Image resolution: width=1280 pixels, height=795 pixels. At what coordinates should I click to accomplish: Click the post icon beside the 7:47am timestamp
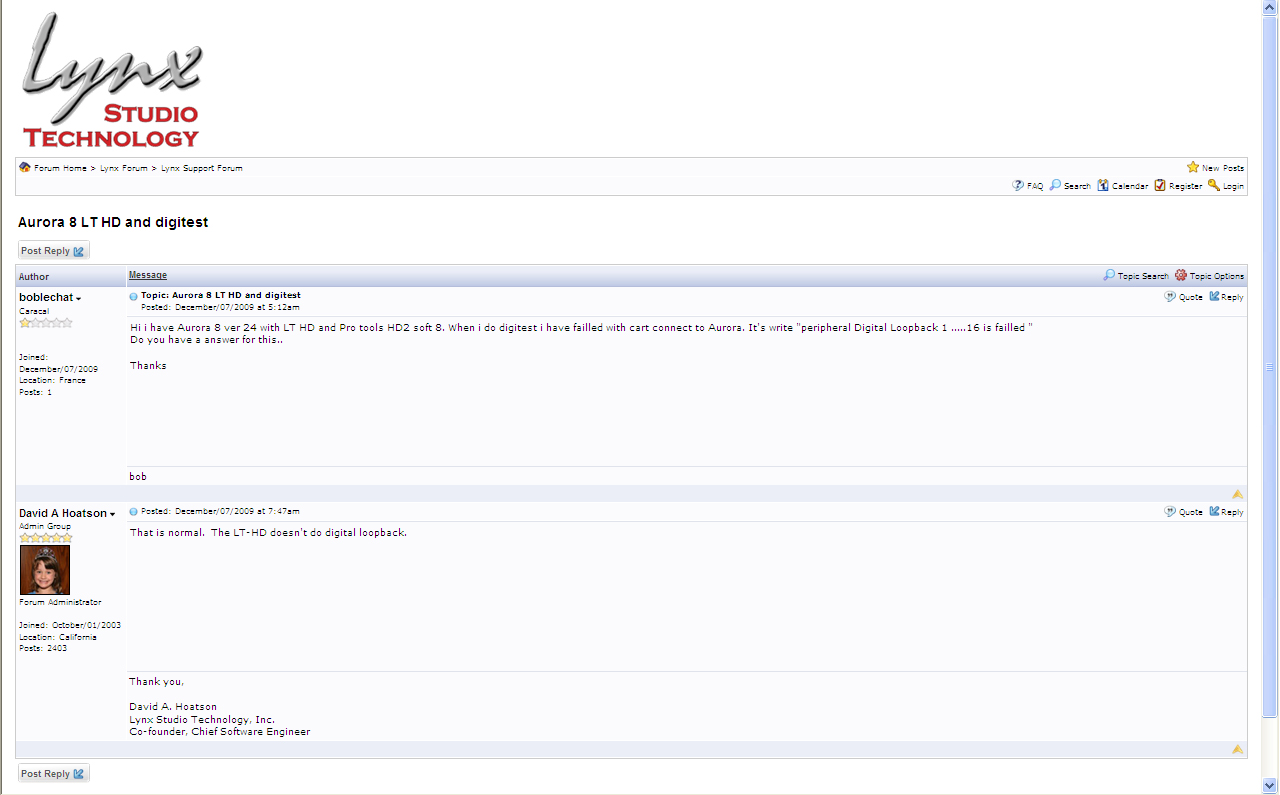pyautogui.click(x=134, y=512)
